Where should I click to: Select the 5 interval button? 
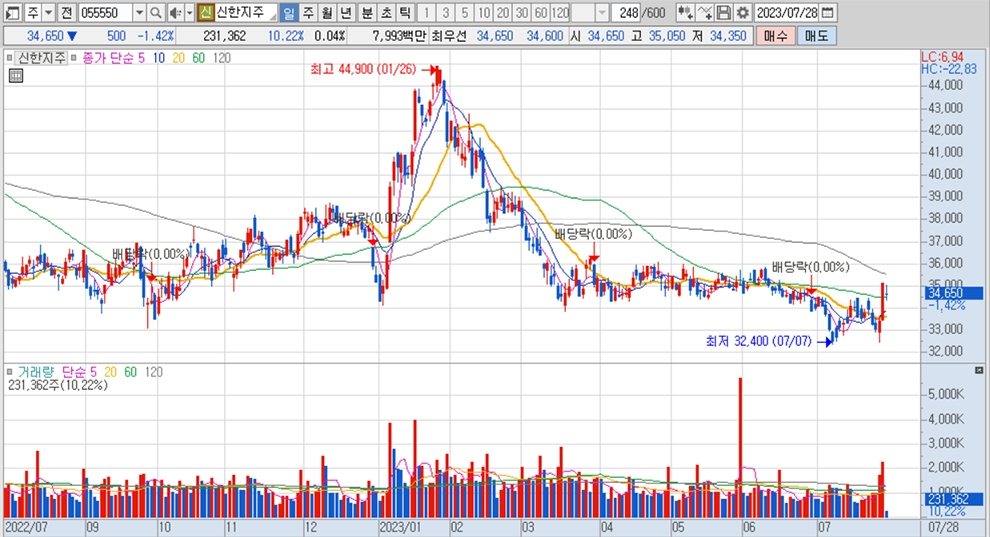[x=465, y=12]
